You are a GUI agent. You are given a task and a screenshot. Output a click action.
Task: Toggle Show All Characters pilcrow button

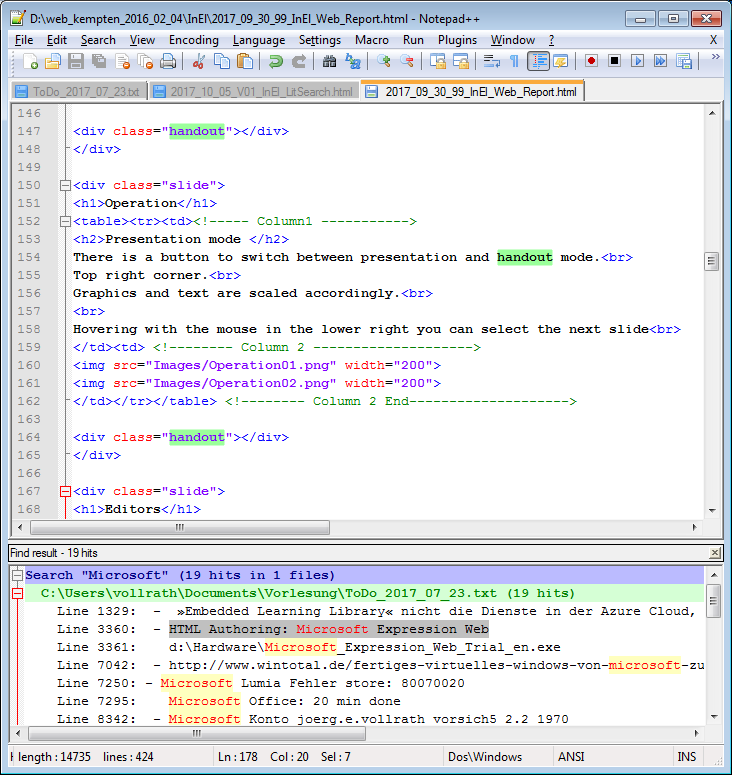pos(515,62)
